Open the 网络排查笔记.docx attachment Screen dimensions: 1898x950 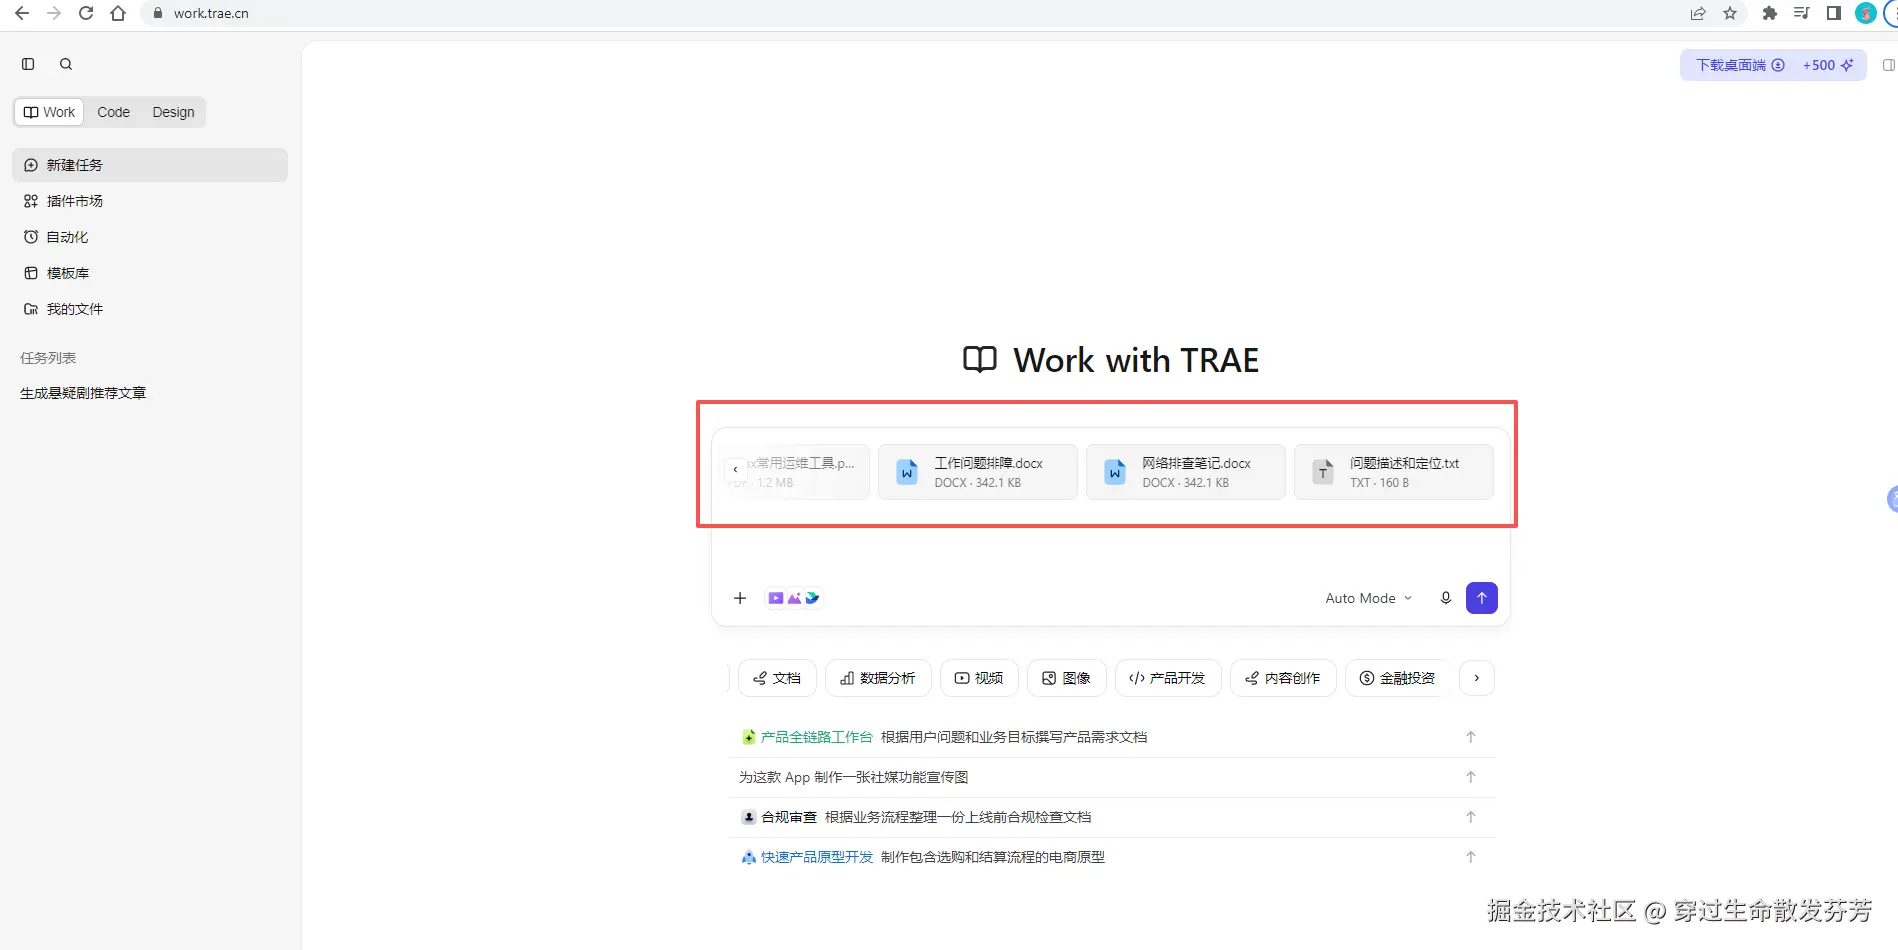click(x=1186, y=472)
